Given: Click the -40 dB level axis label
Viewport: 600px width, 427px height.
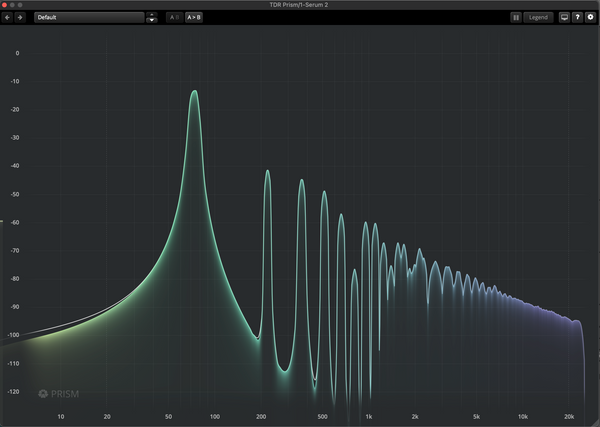Looking at the screenshot, I should [x=15, y=166].
